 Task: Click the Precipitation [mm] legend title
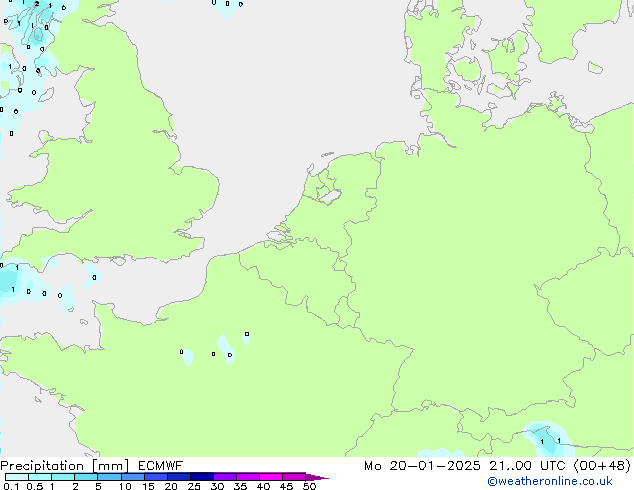(64, 465)
